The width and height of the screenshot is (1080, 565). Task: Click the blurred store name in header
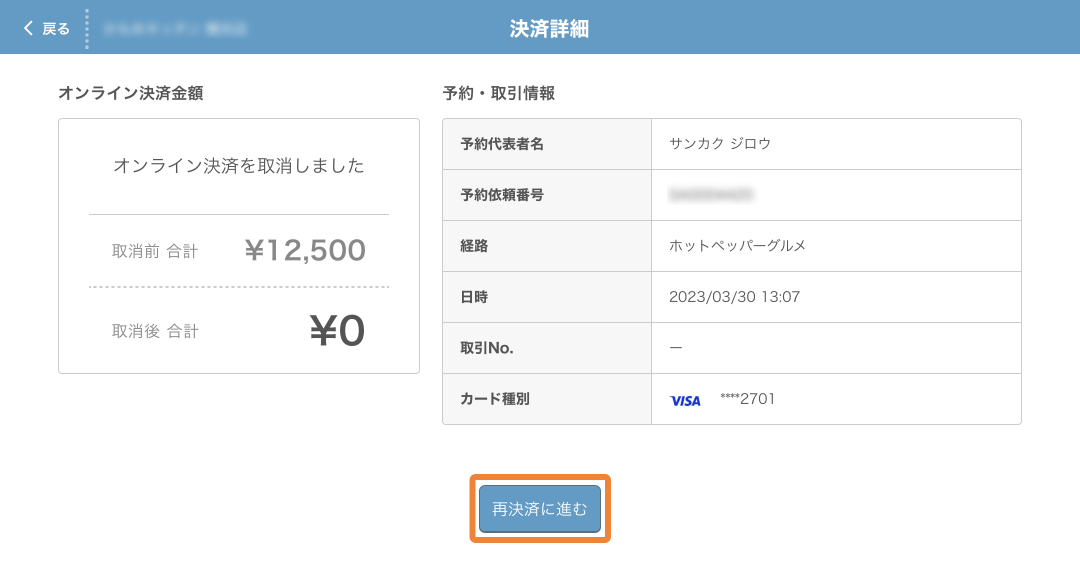175,29
